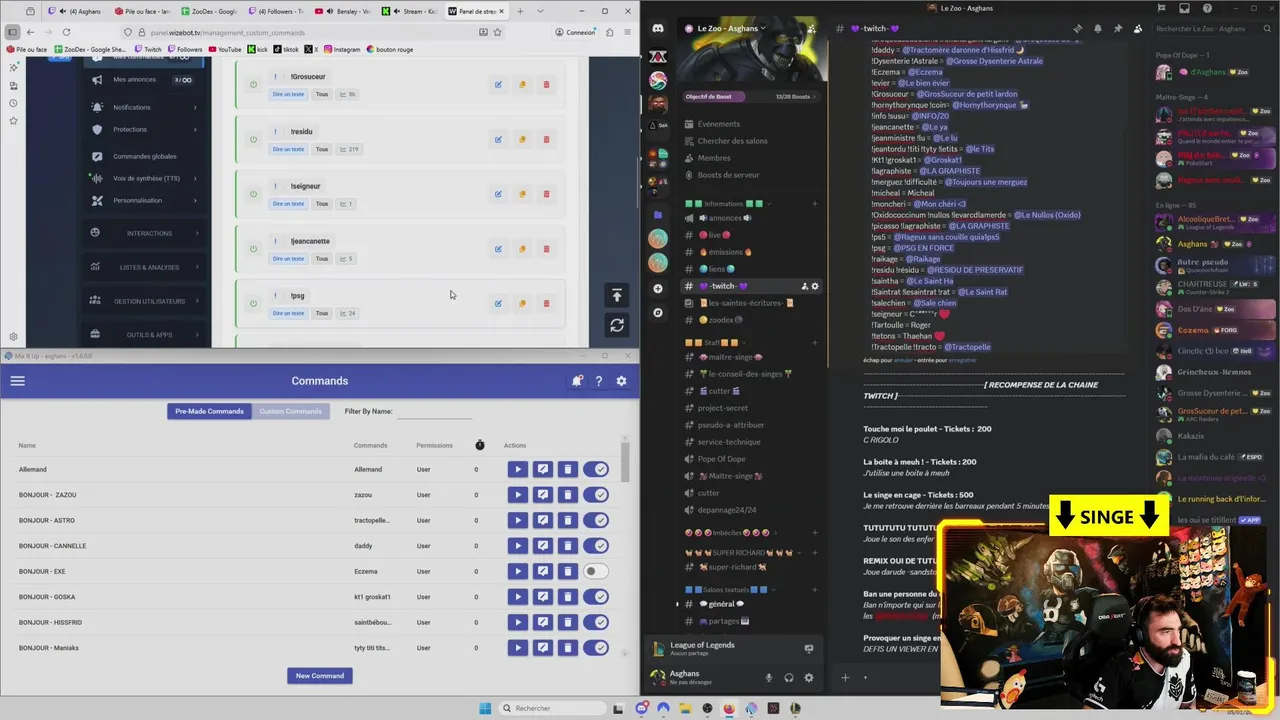Reload the browser page
1280x720 pixels.
coord(66,32)
